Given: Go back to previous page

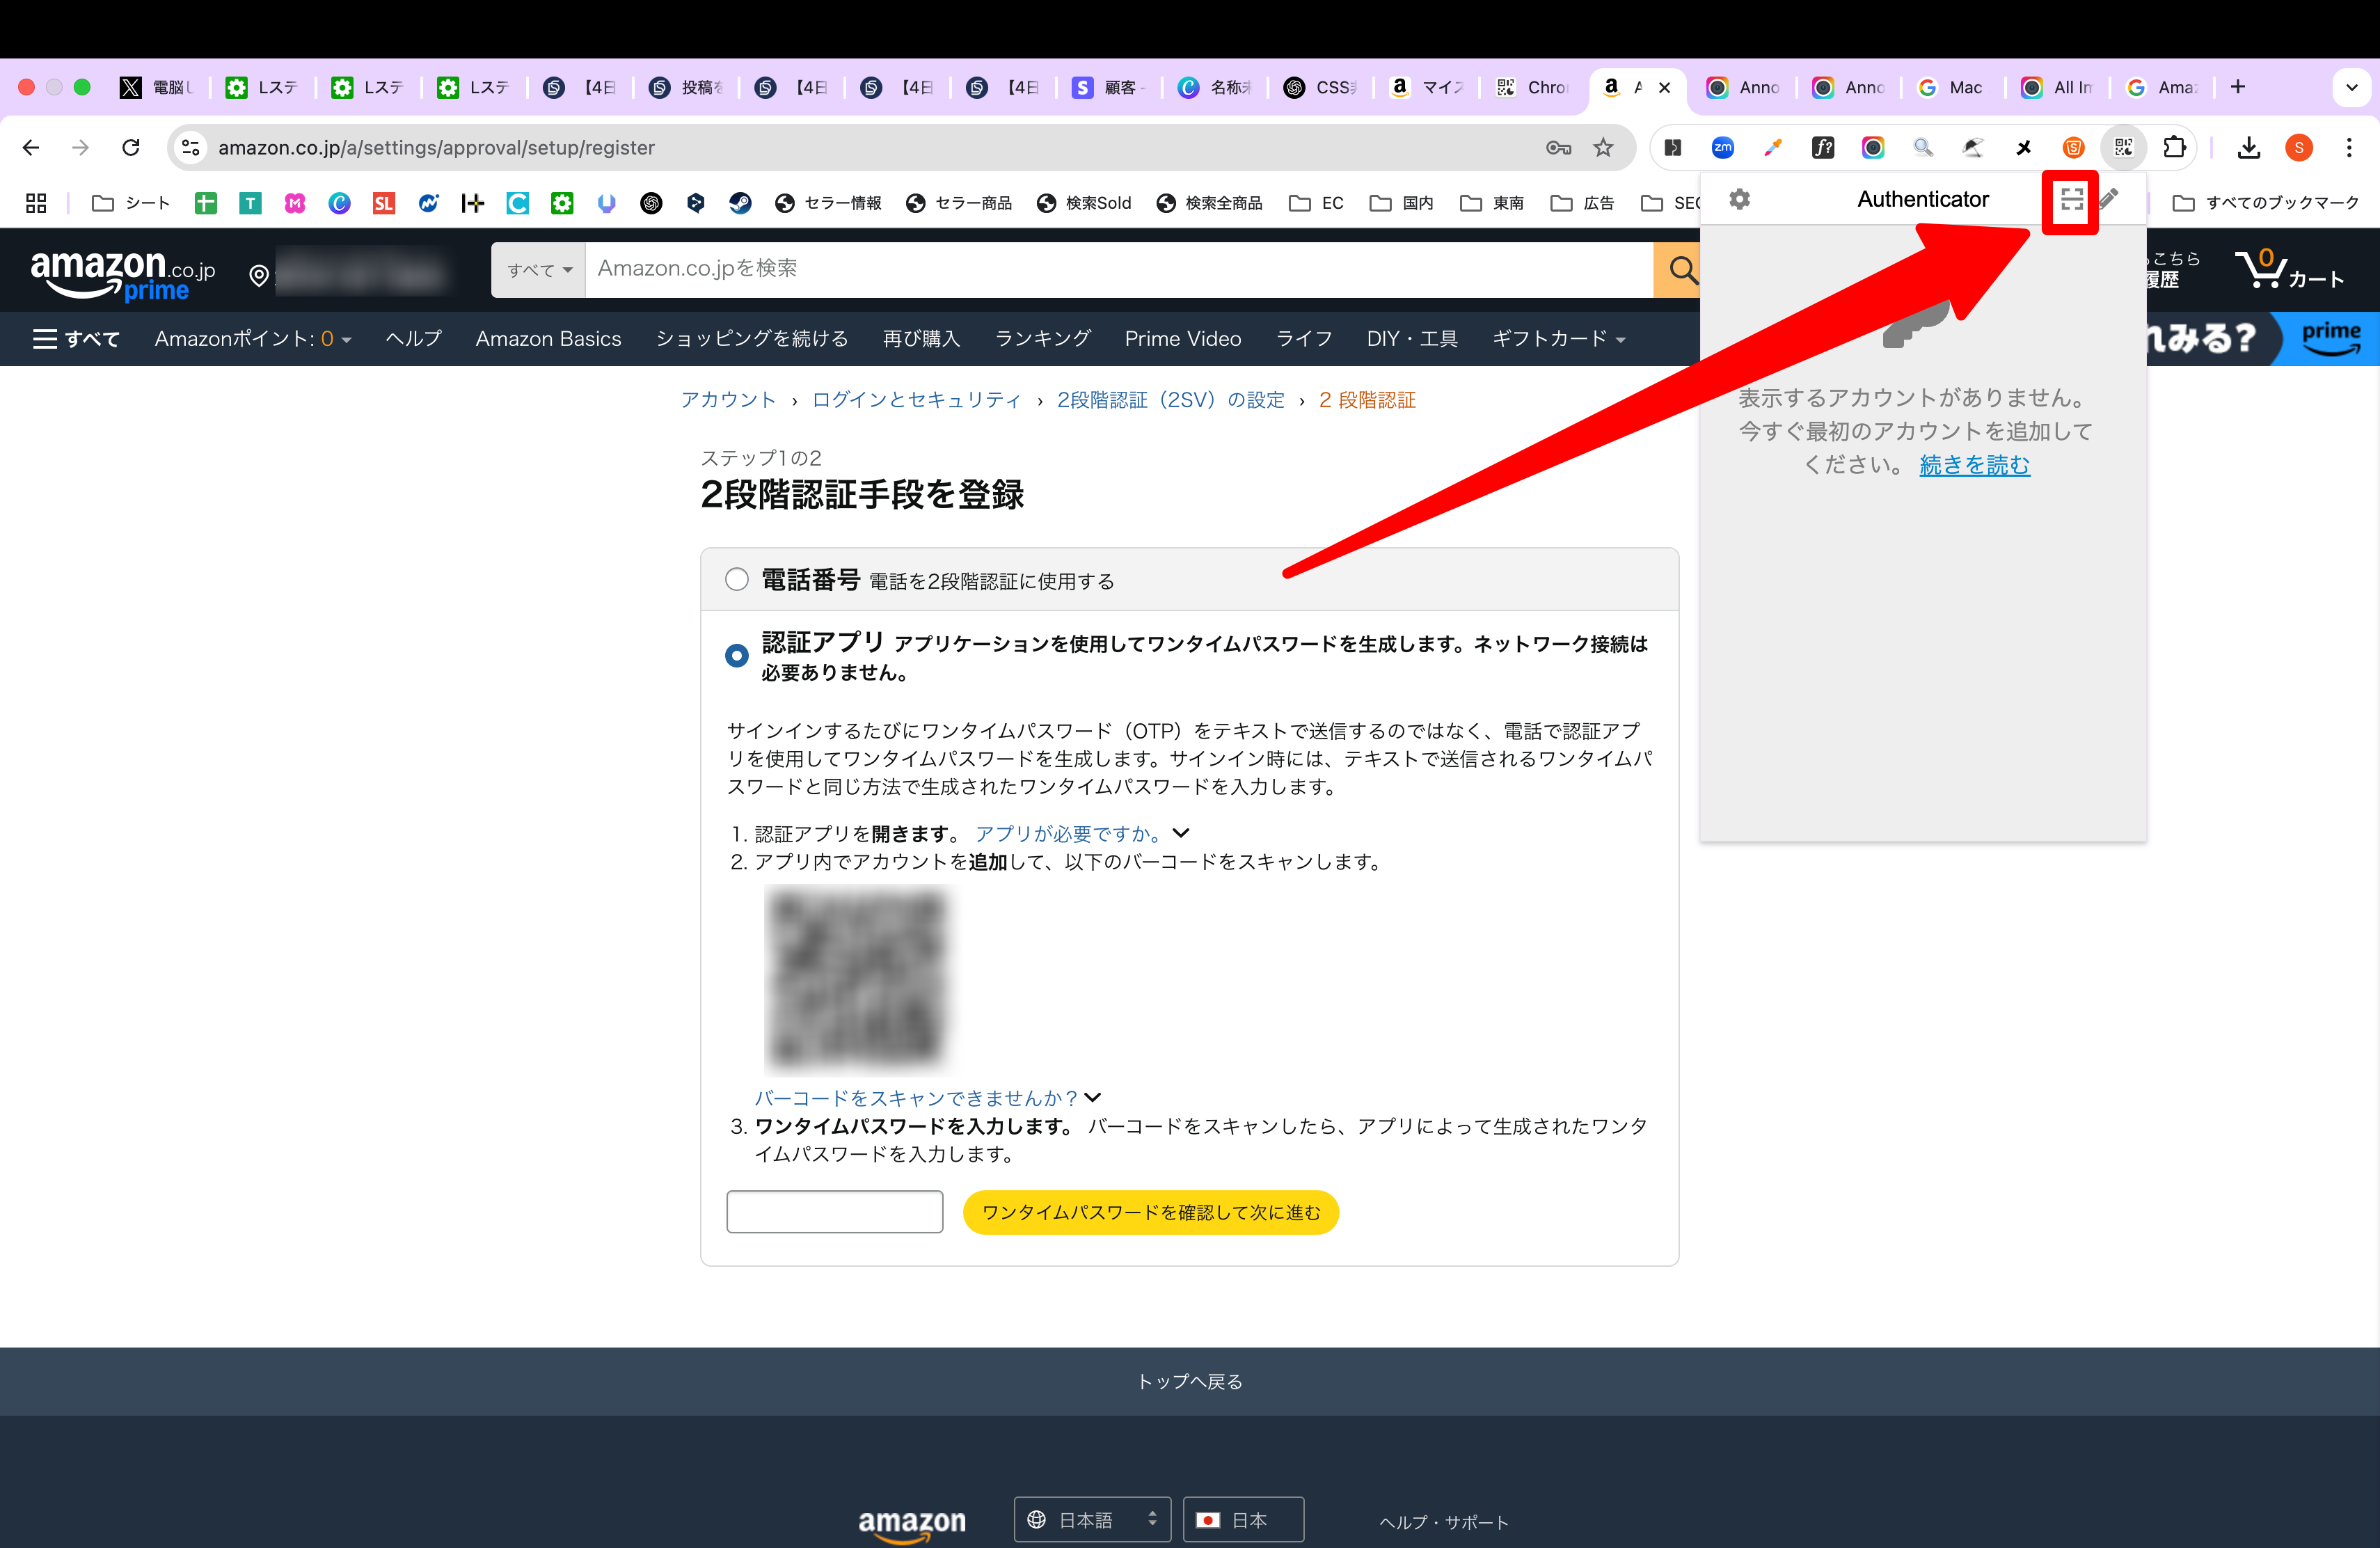Looking at the screenshot, I should pos(31,148).
